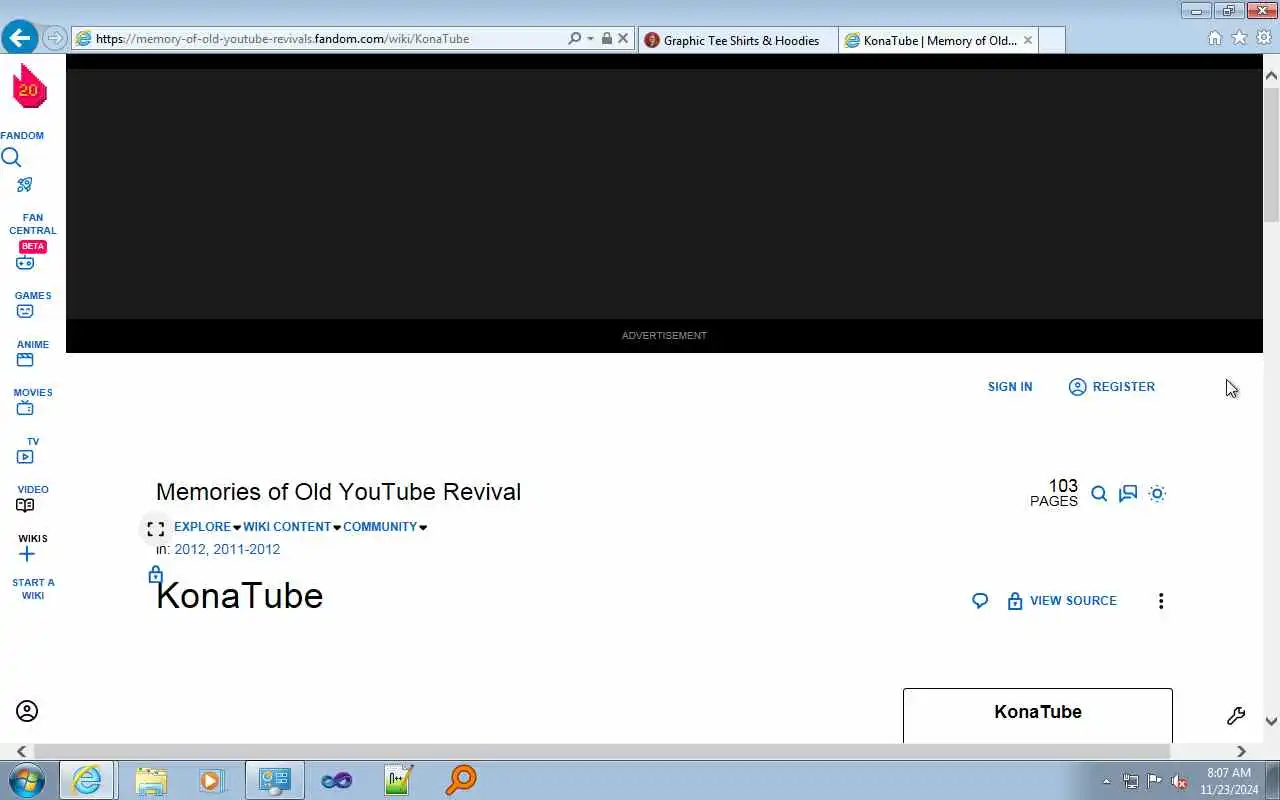Click Start a Wiki plus icon

(x=27, y=554)
